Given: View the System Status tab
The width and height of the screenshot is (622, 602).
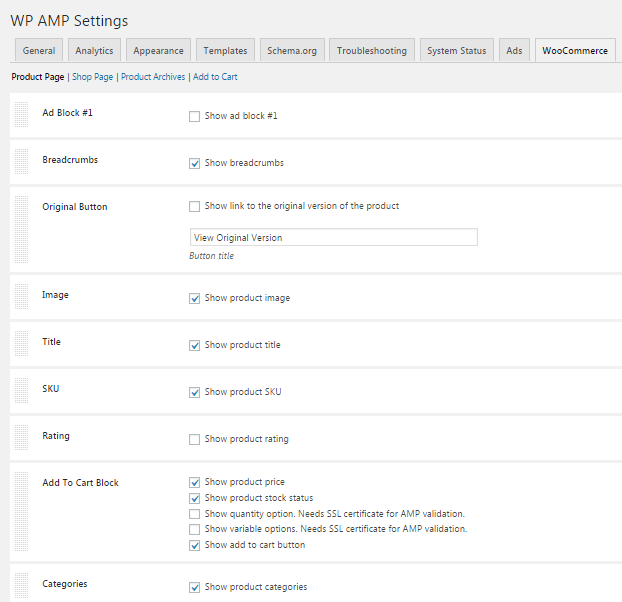Looking at the screenshot, I should (457, 50).
